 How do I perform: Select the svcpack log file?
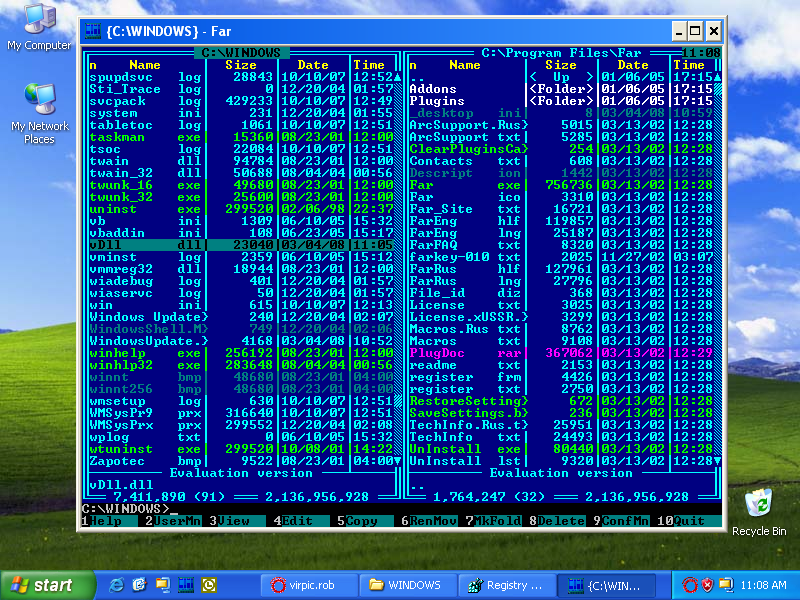point(241,101)
